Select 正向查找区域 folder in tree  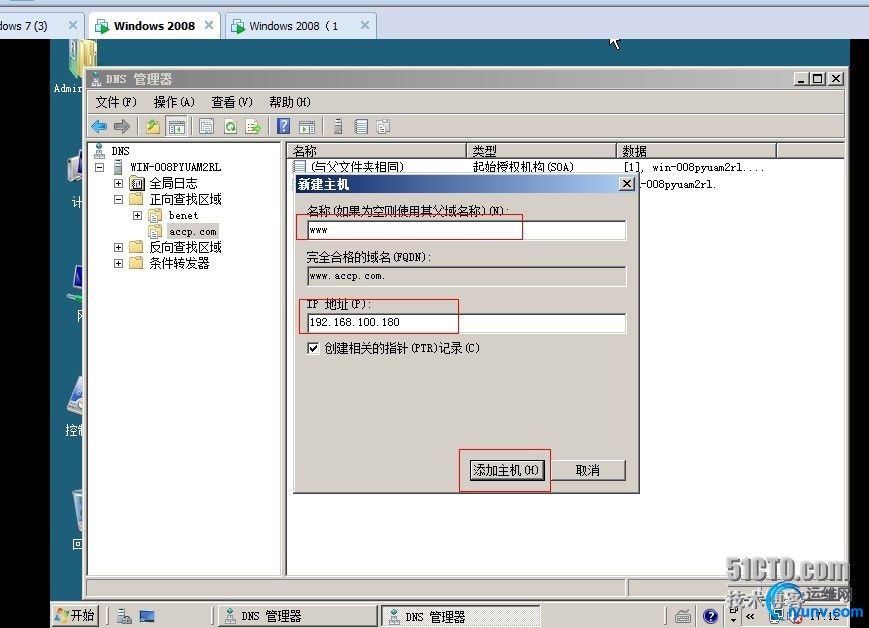pyautogui.click(x=185, y=199)
